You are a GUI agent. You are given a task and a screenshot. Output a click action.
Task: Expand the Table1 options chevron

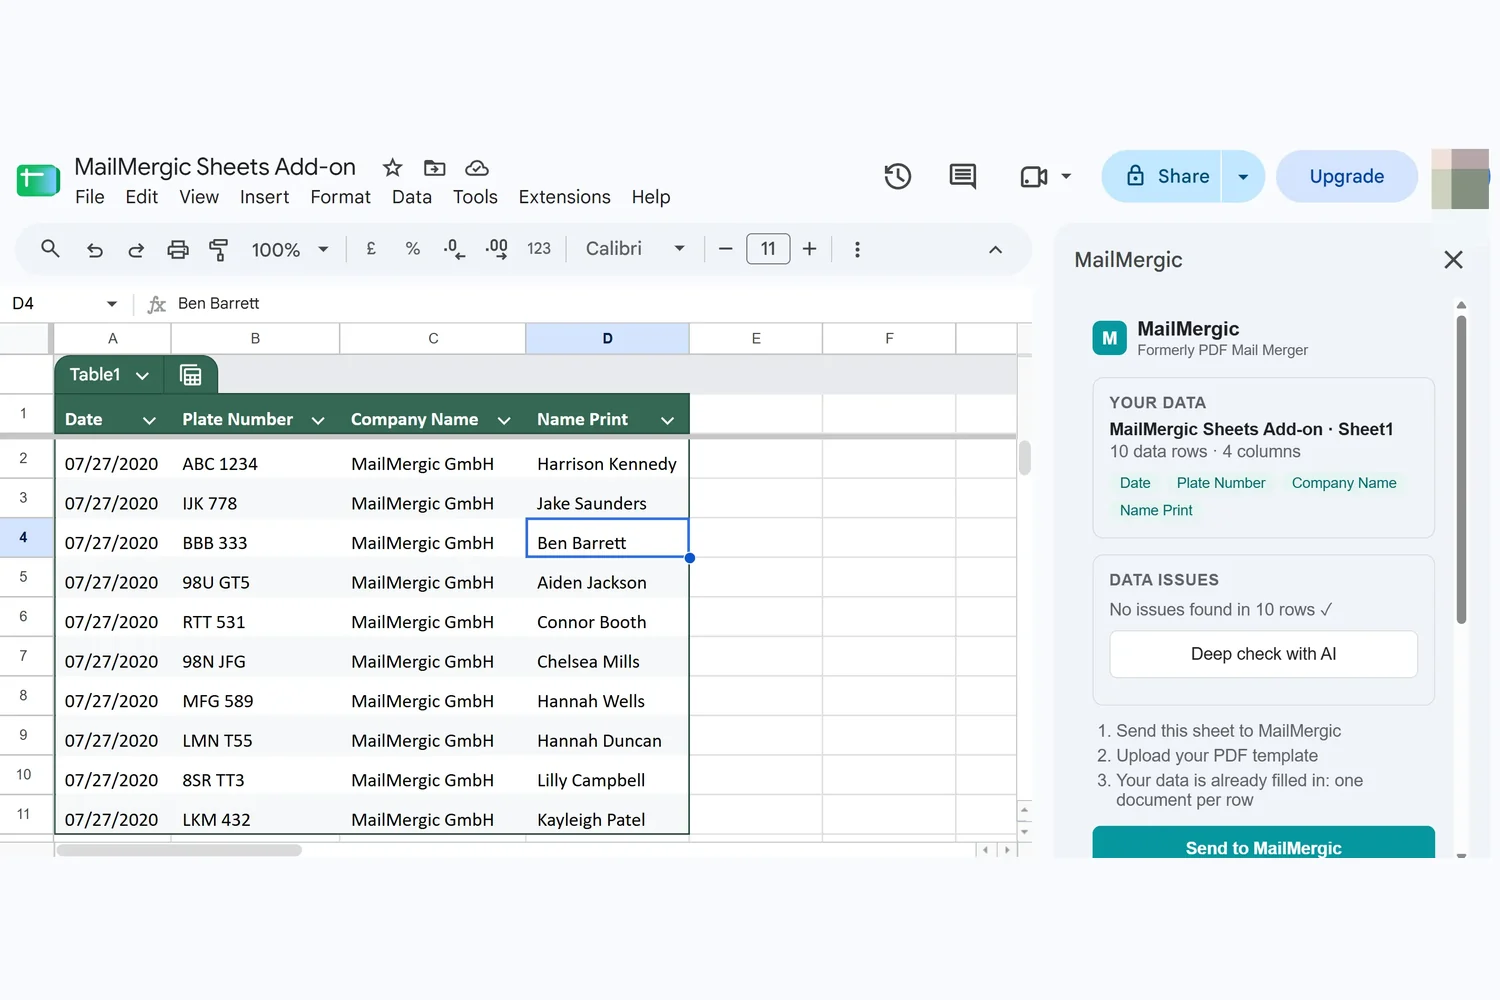[142, 376]
